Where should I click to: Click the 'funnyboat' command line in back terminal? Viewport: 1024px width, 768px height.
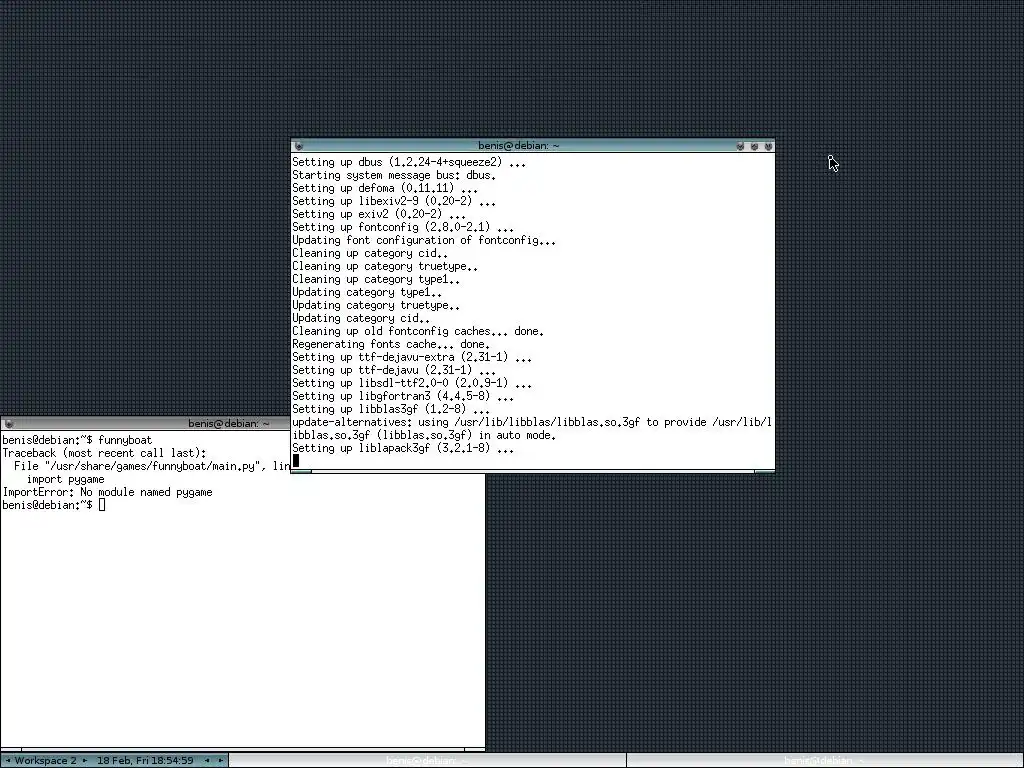pos(77,440)
